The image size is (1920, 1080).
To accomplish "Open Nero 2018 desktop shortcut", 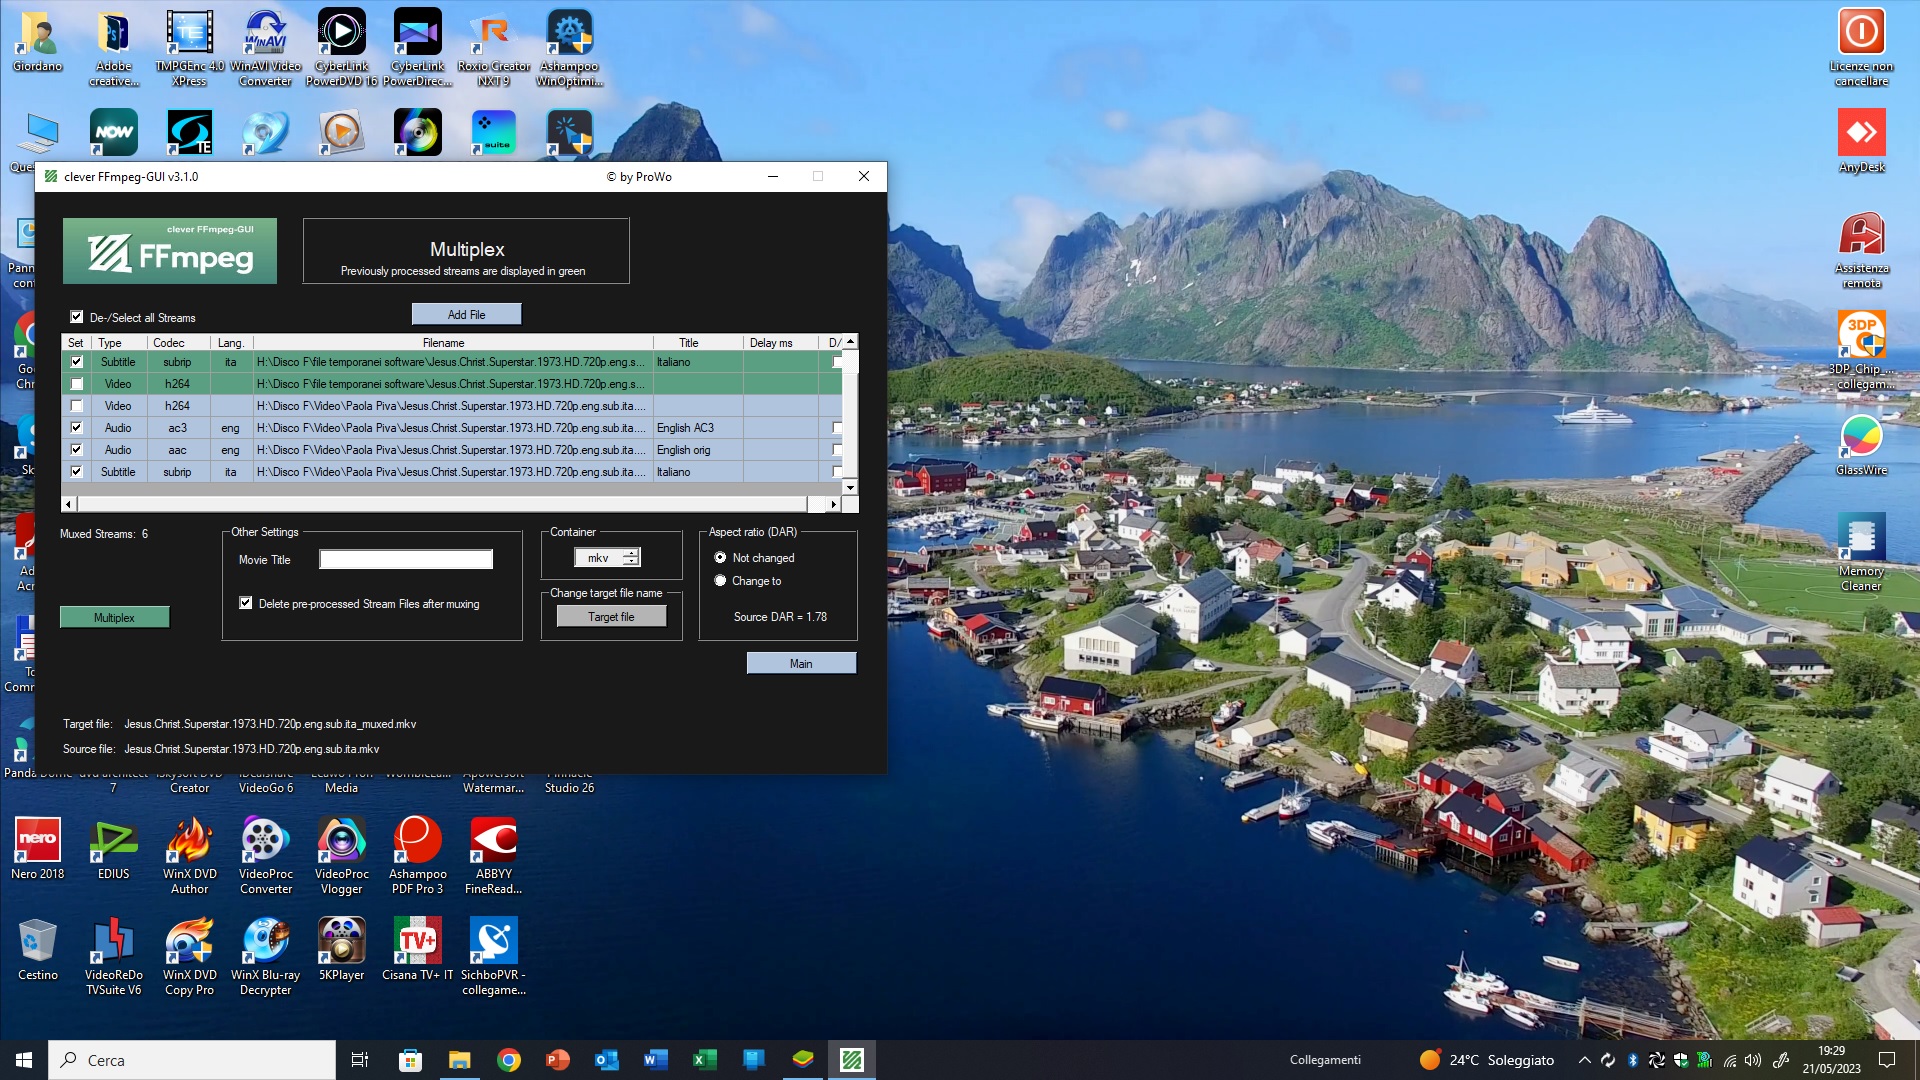I will coord(38,841).
